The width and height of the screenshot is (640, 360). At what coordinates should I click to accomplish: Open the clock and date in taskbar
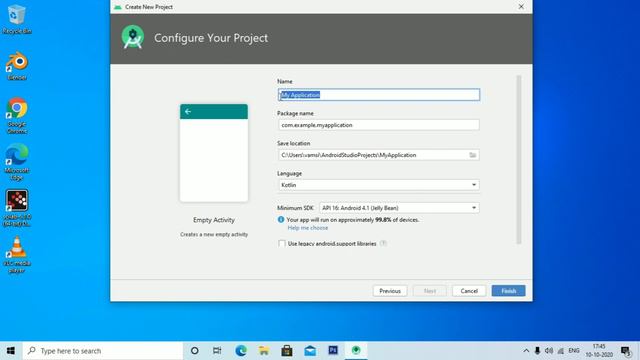point(599,351)
